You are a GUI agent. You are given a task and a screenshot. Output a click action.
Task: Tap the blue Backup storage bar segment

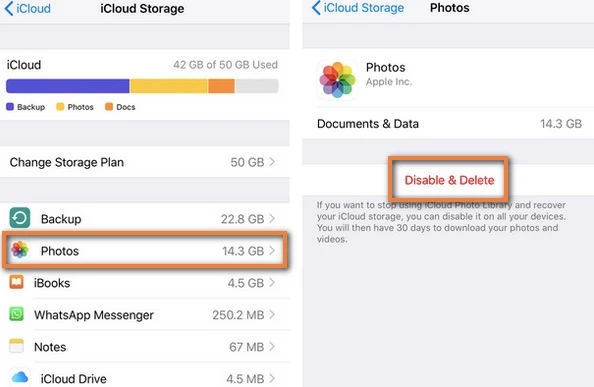(68, 86)
